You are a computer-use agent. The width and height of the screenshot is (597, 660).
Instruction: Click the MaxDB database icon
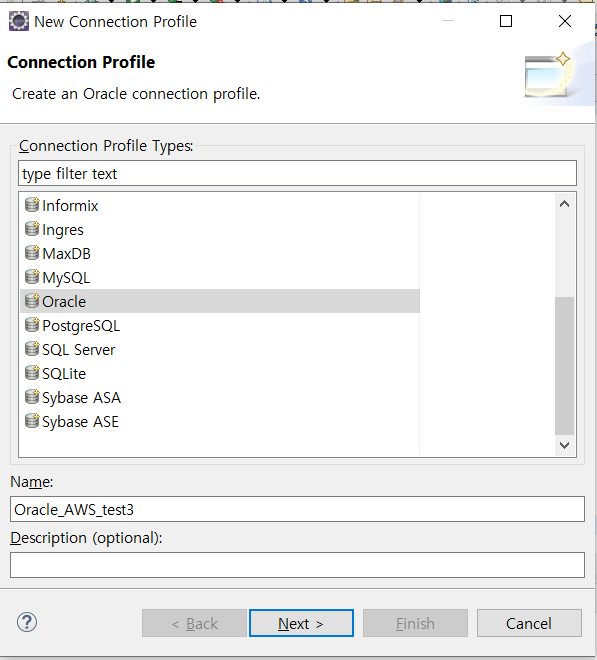(32, 253)
